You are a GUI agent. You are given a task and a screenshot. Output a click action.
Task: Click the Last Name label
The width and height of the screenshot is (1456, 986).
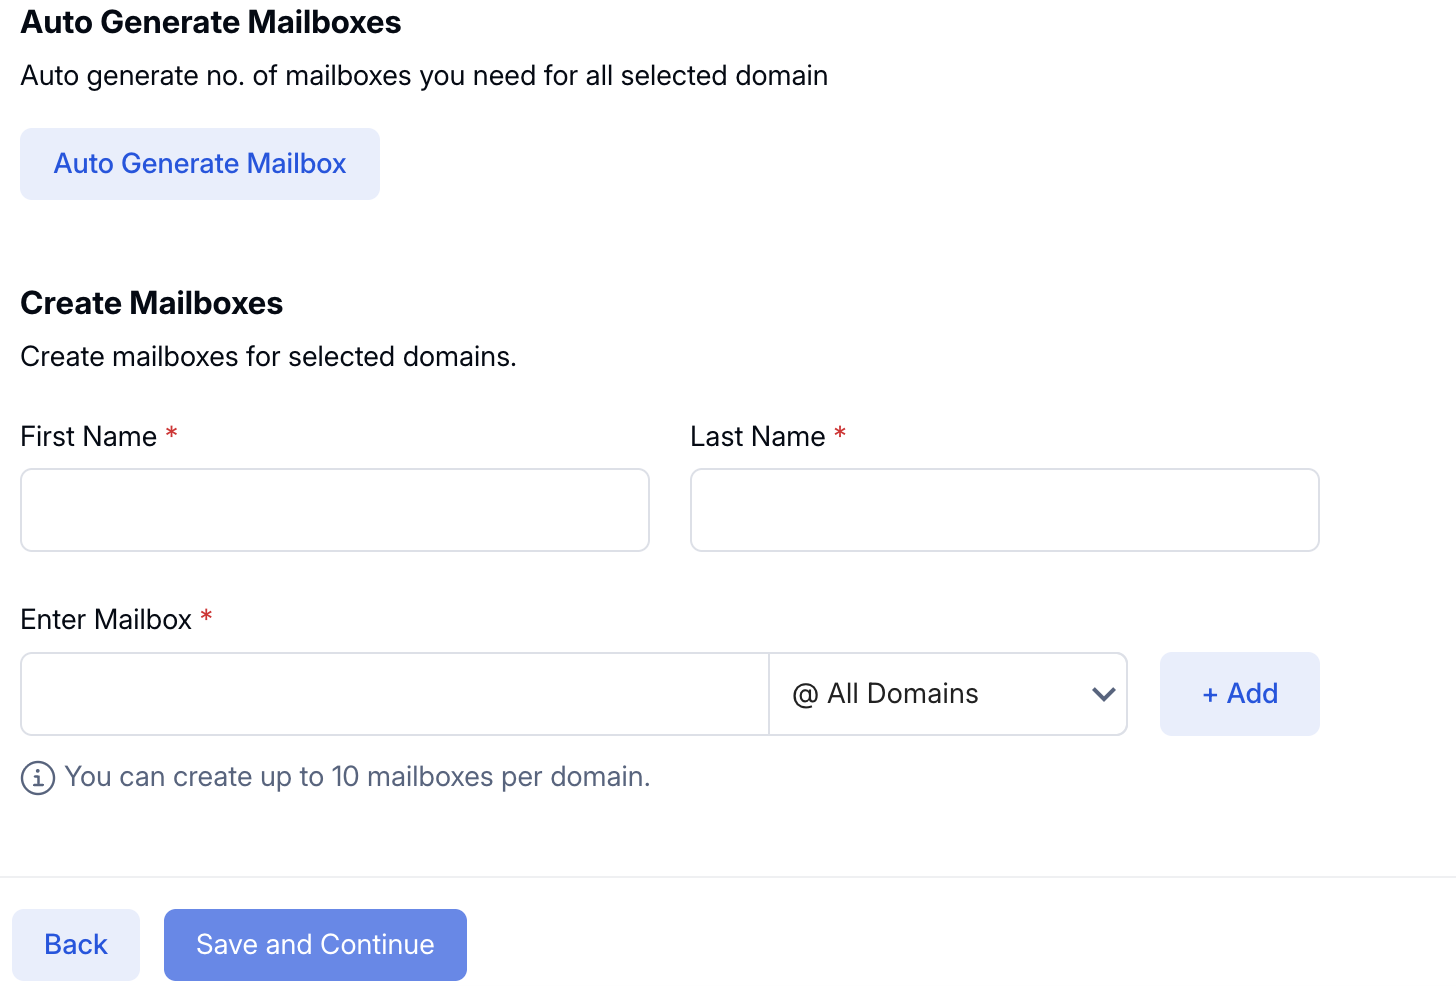757,437
